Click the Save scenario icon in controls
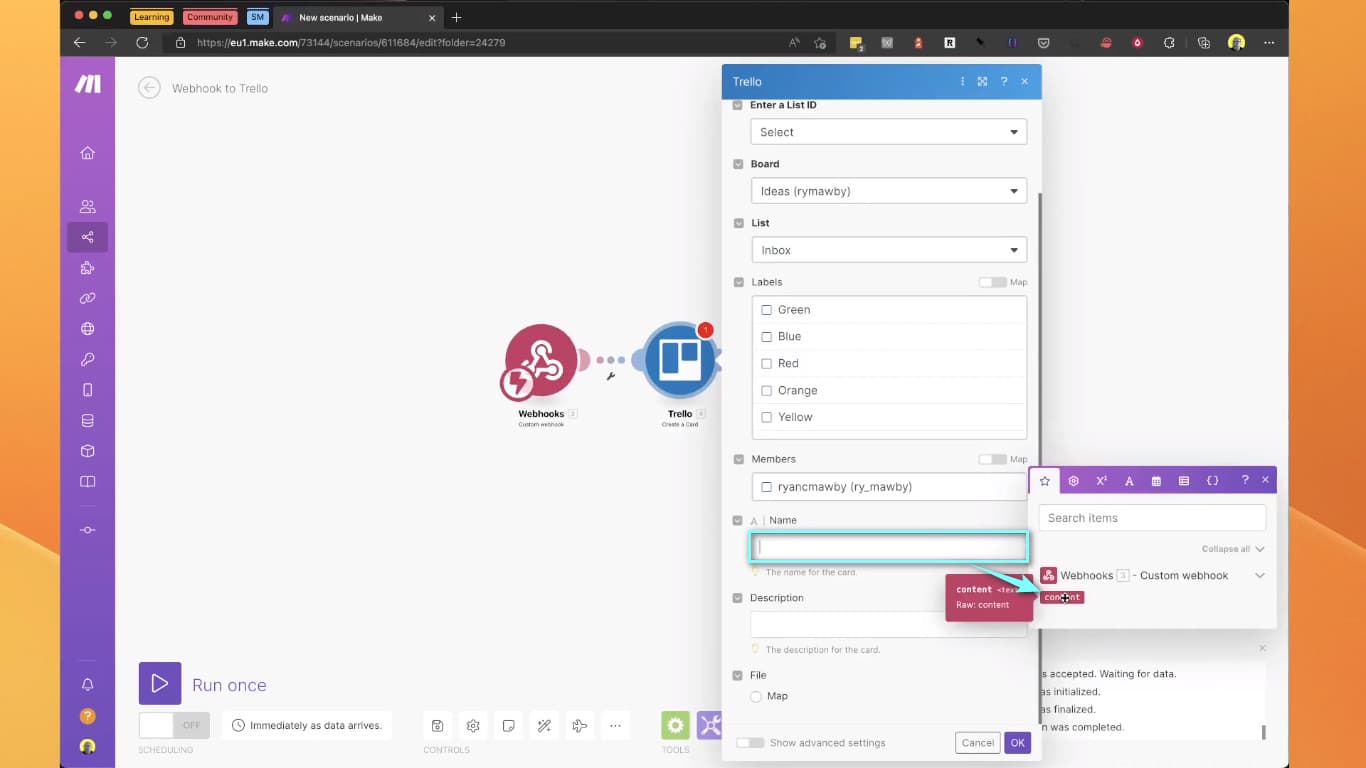1366x768 pixels. [437, 726]
